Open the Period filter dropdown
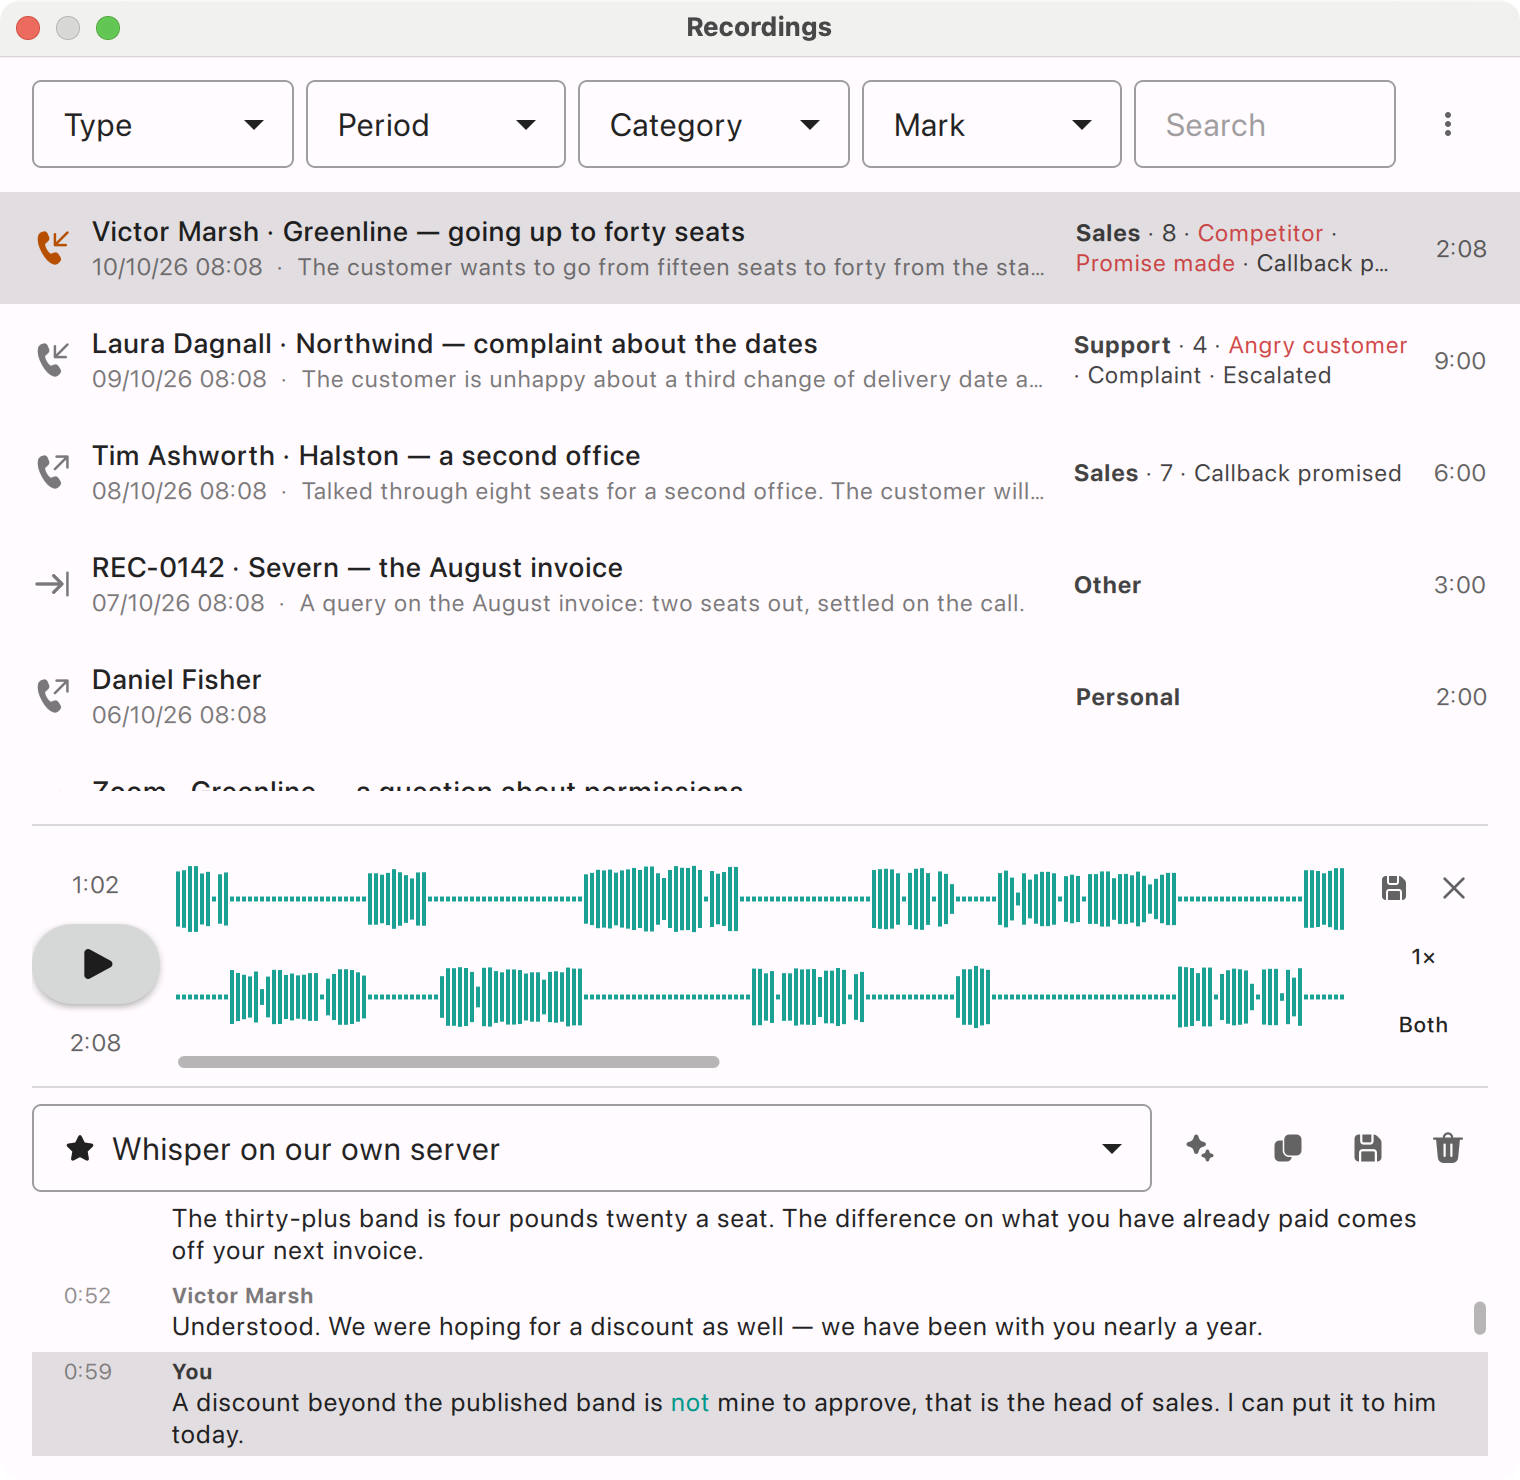 click(x=436, y=124)
